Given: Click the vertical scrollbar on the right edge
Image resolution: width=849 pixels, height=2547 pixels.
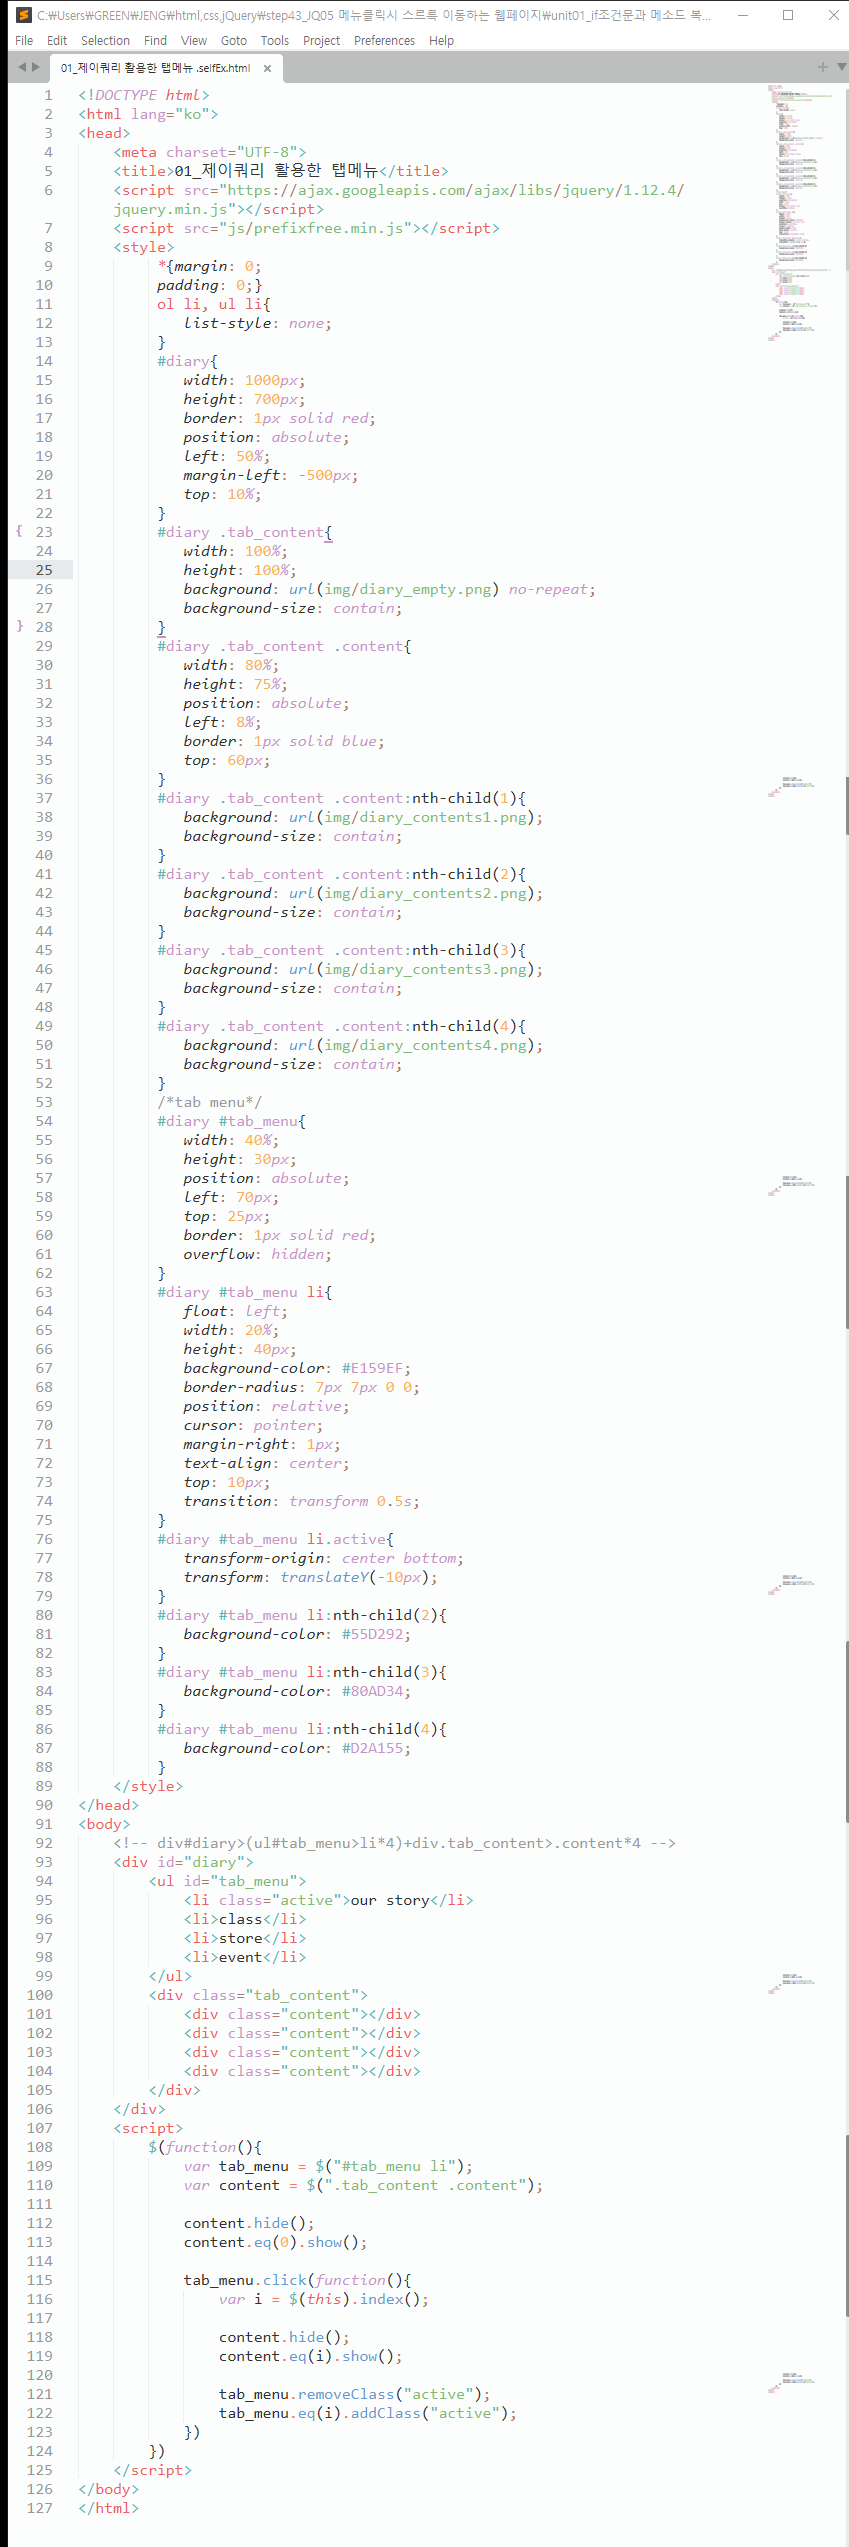Looking at the screenshot, I should point(845,180).
